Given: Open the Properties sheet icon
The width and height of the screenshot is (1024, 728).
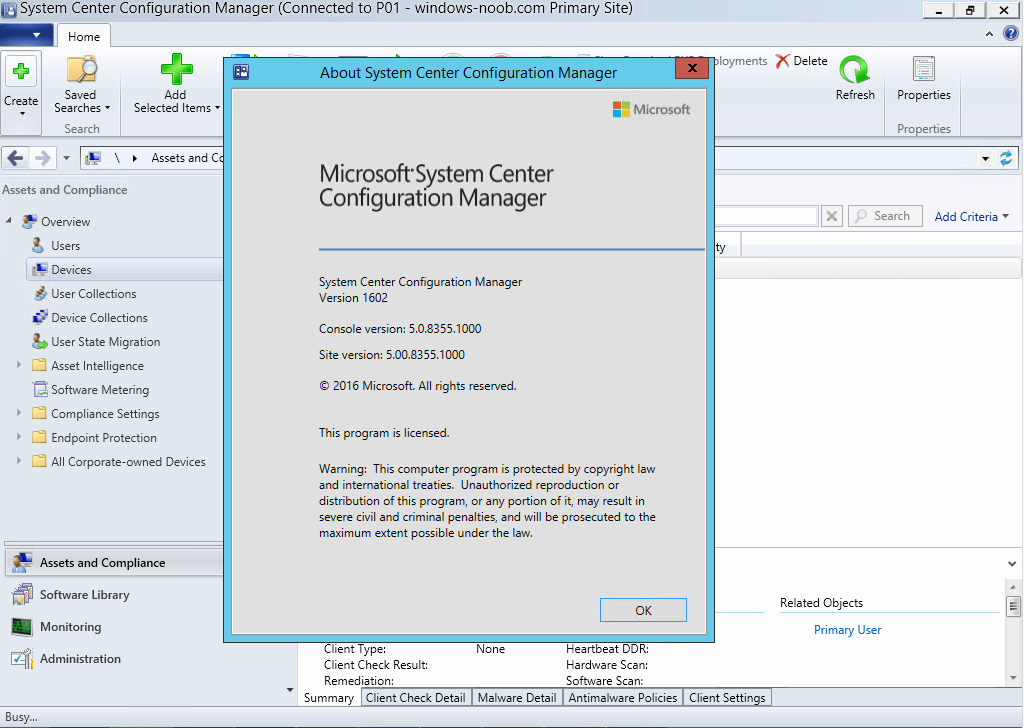Looking at the screenshot, I should [x=923, y=69].
